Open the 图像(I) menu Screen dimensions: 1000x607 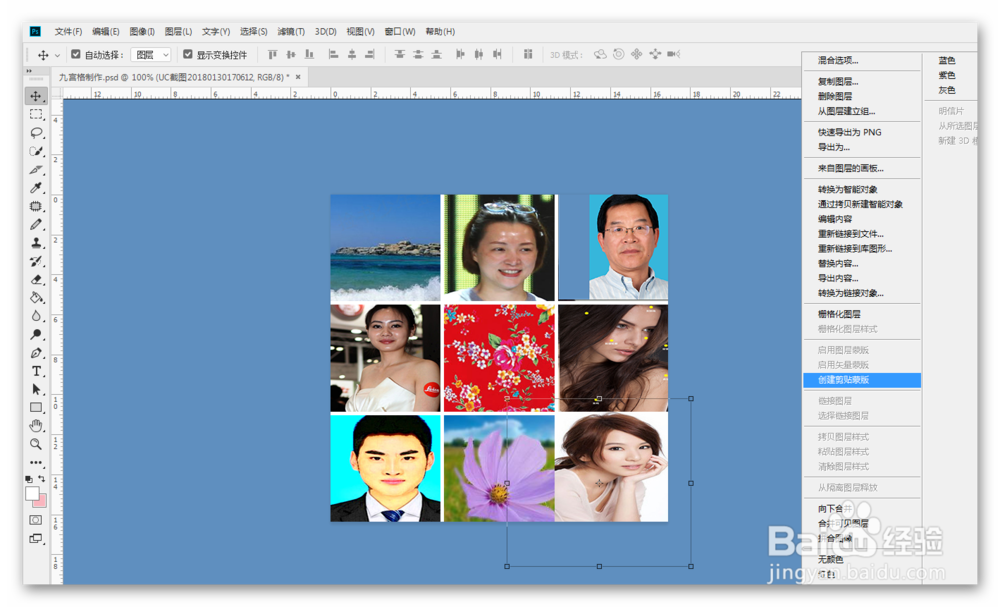[142, 31]
